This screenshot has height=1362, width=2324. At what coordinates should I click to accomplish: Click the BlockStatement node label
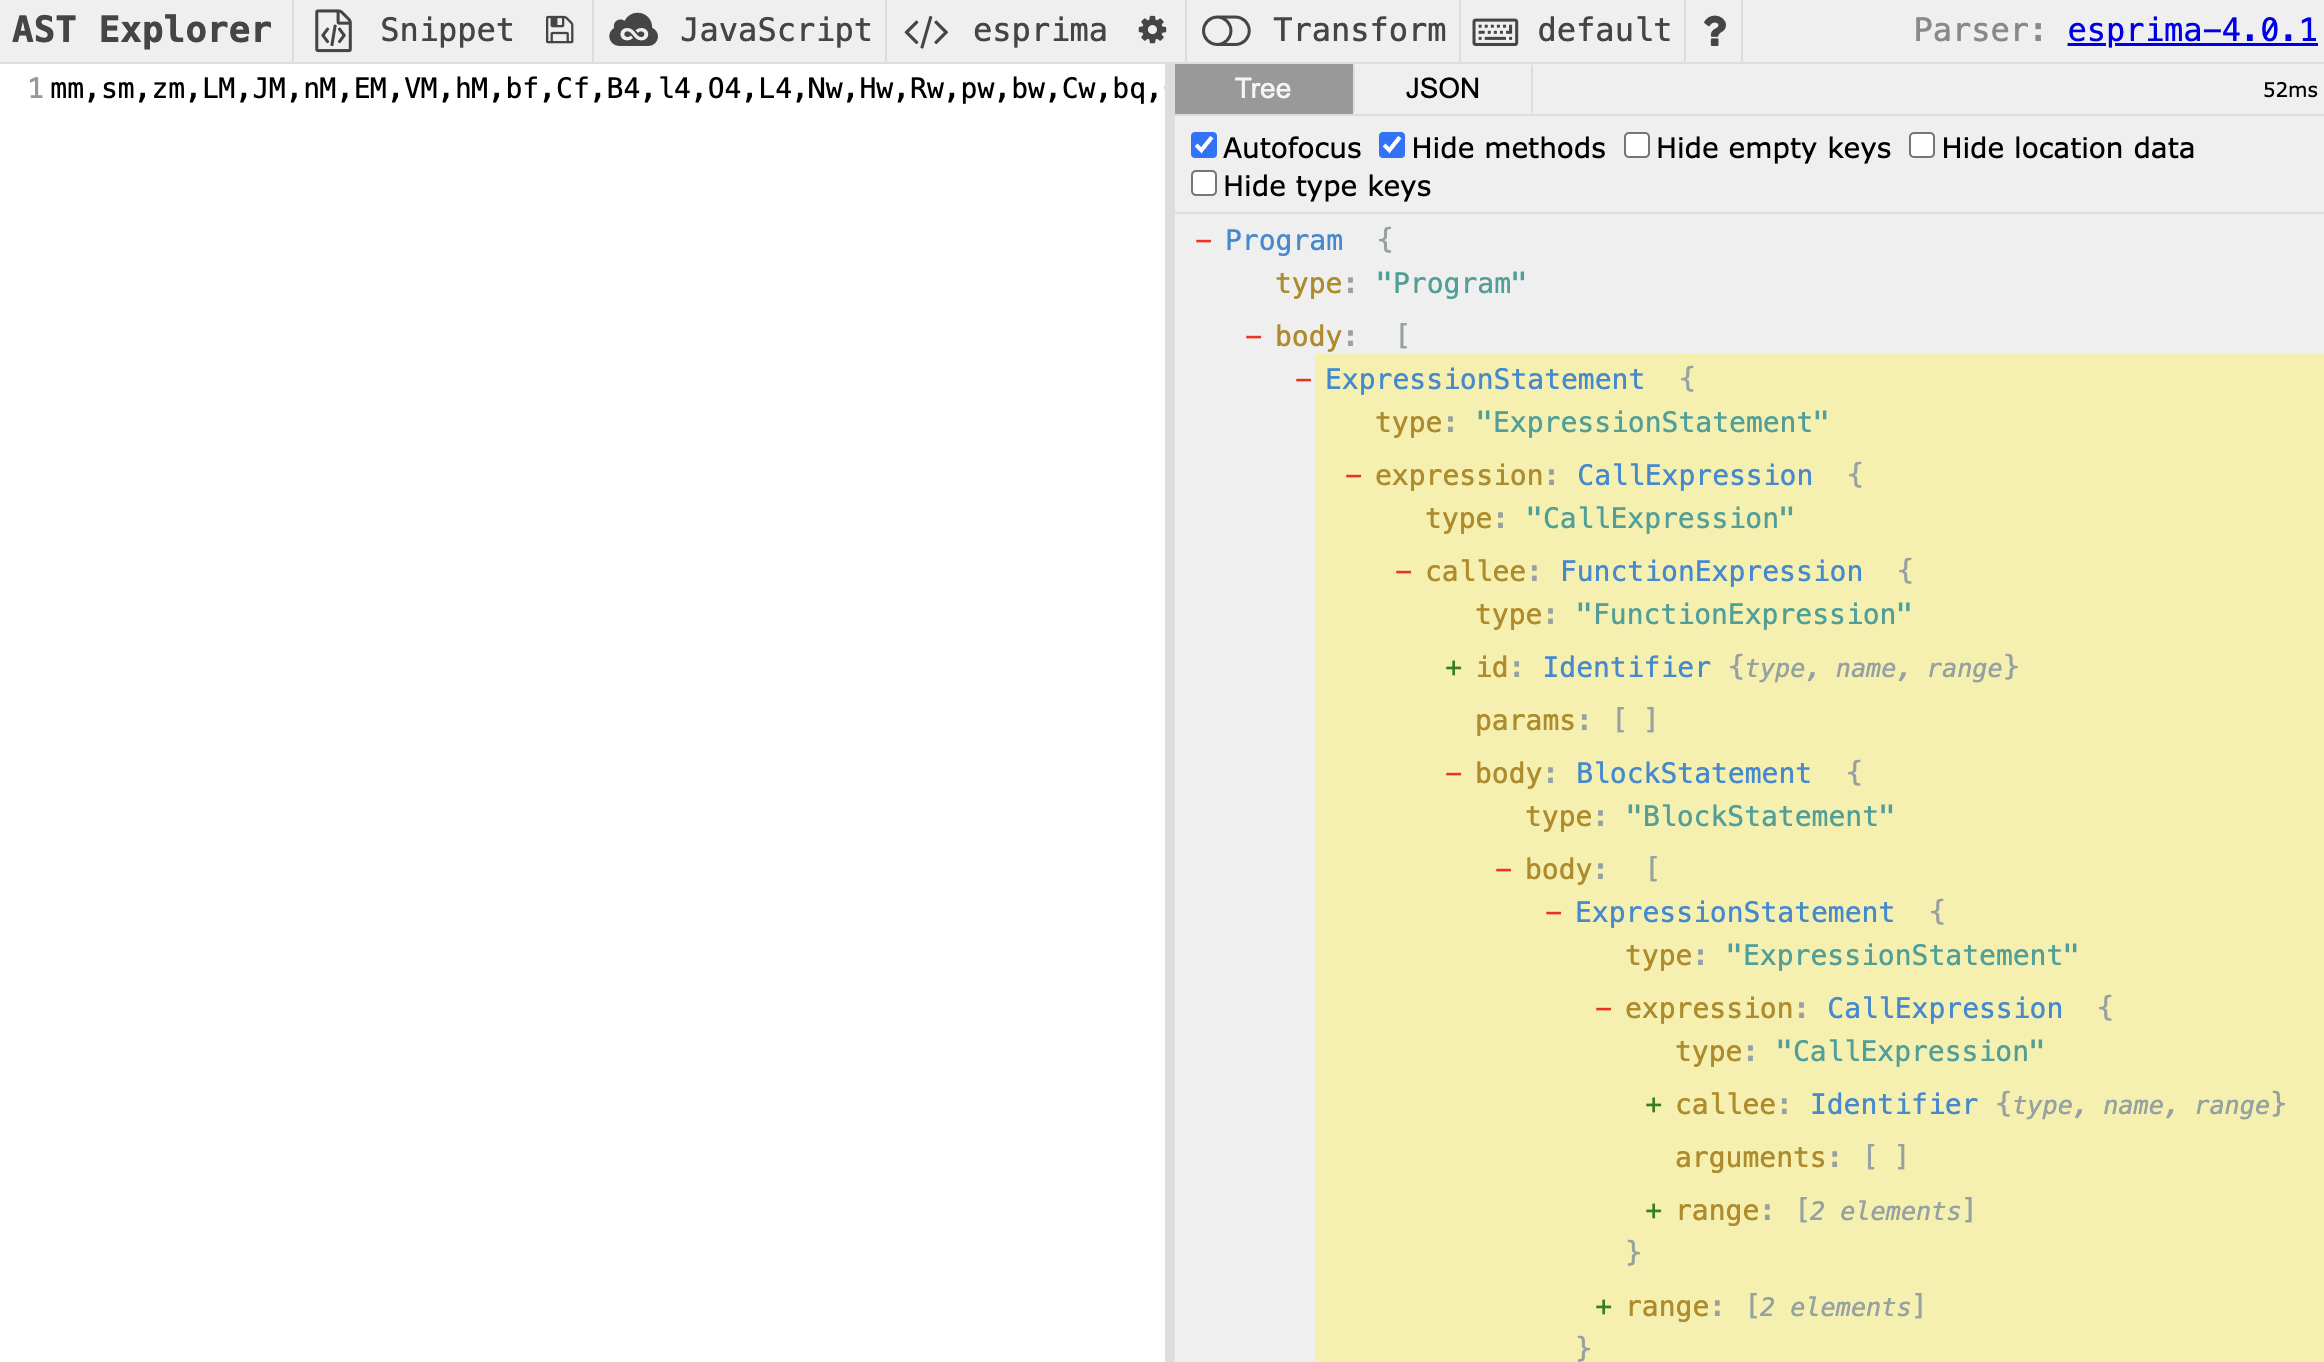(x=1693, y=773)
